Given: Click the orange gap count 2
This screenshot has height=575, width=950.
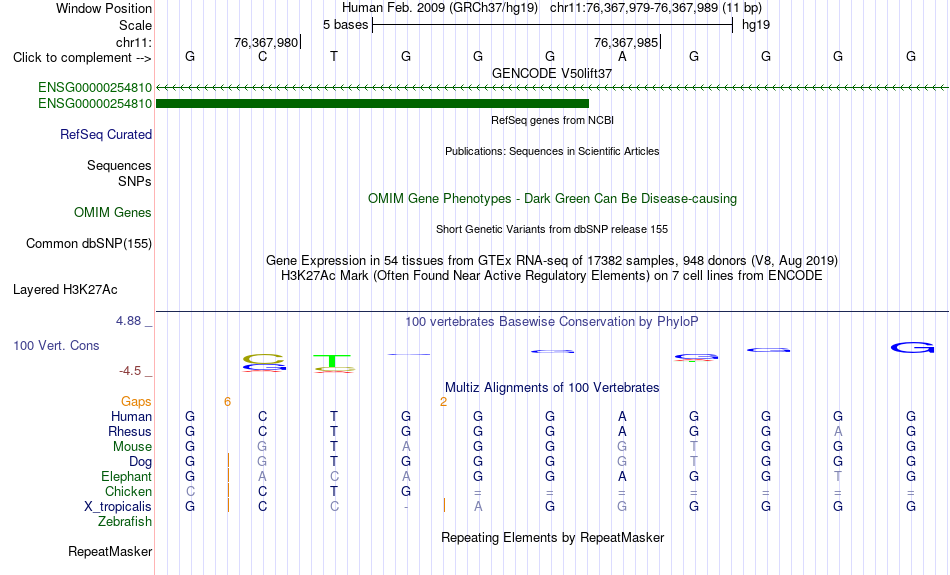Looking at the screenshot, I should [443, 402].
